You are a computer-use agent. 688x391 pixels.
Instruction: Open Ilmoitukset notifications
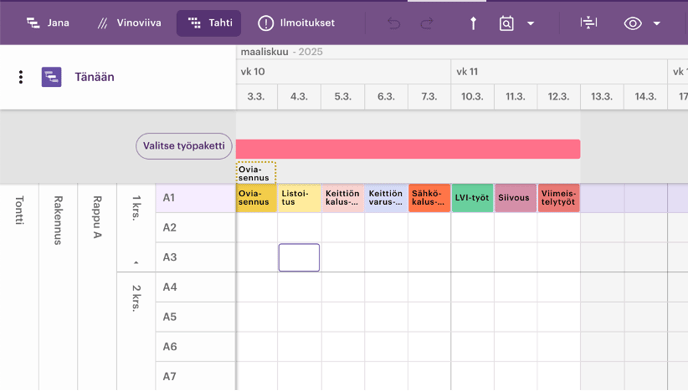pyautogui.click(x=296, y=23)
